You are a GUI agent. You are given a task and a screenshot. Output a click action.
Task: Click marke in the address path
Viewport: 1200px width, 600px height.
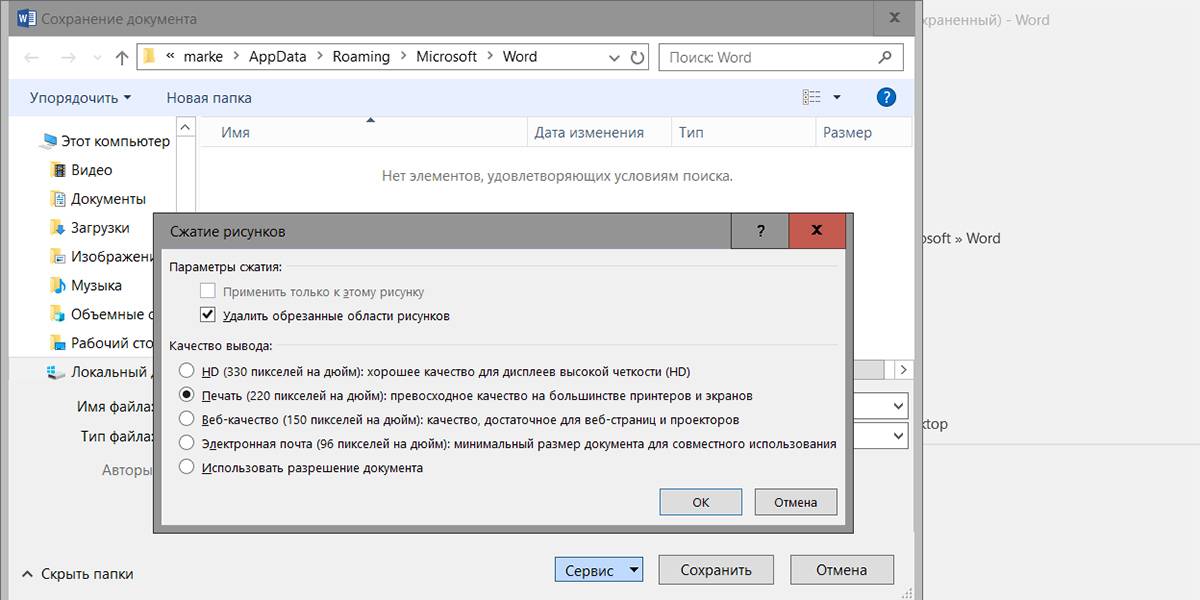204,57
